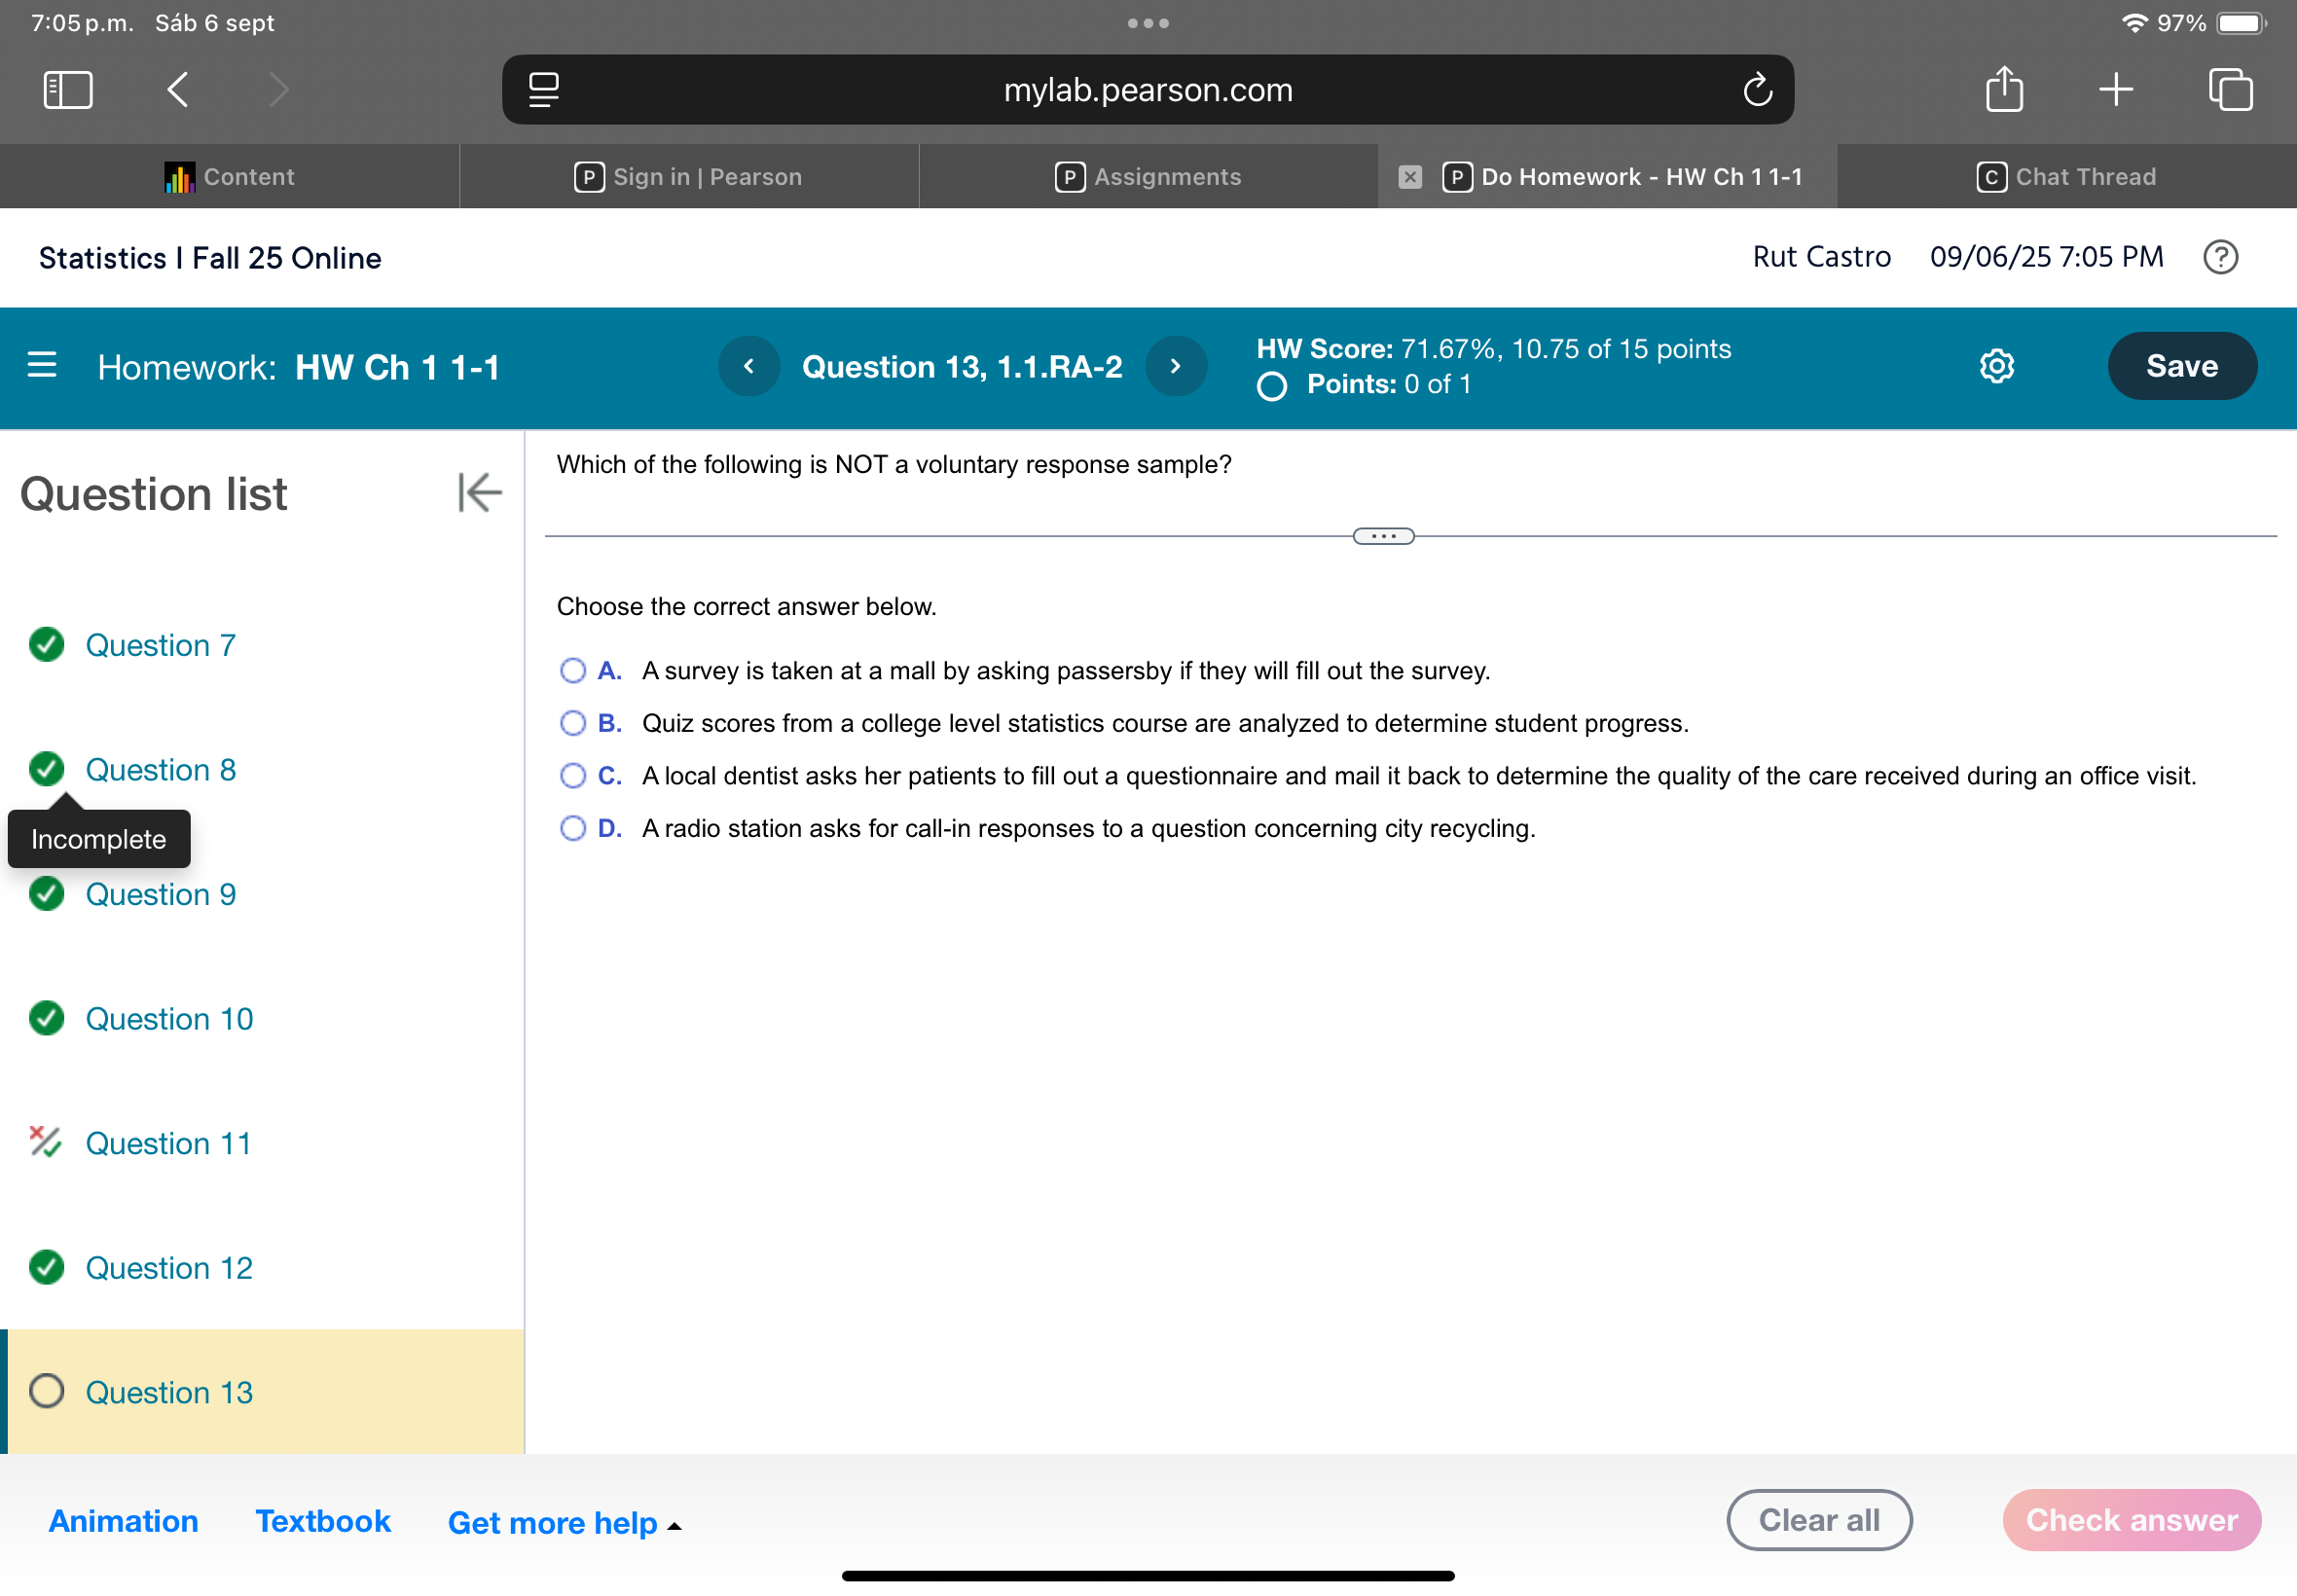Open the homework hamburger menu
Image resolution: width=2297 pixels, height=1596 pixels.
pyautogui.click(x=41, y=366)
